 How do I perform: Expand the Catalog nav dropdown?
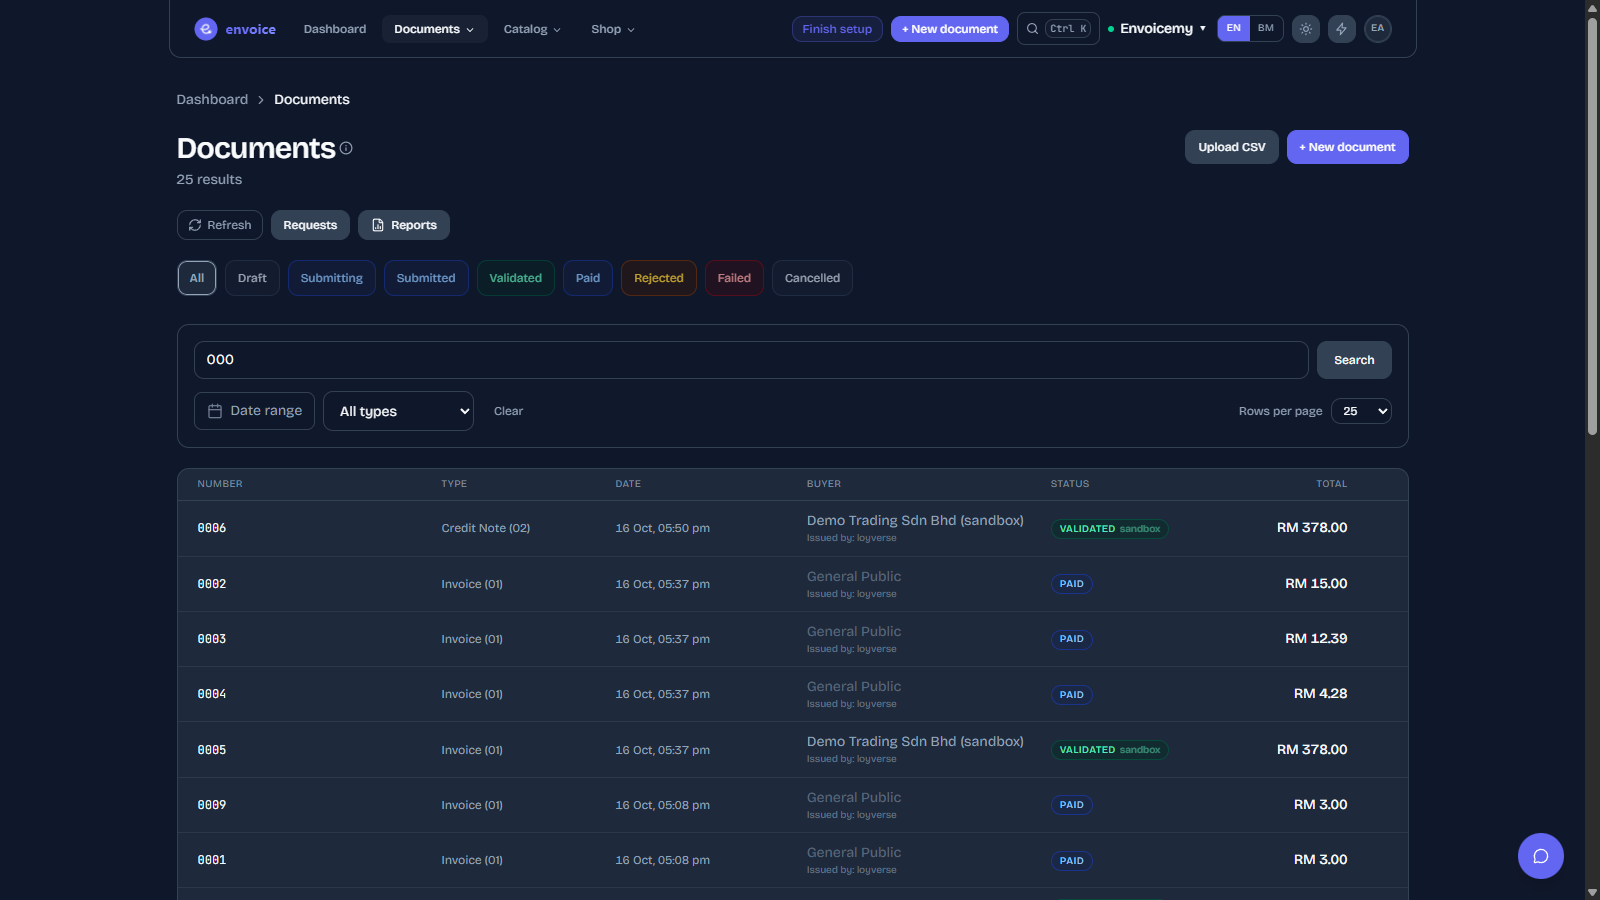pyautogui.click(x=532, y=29)
